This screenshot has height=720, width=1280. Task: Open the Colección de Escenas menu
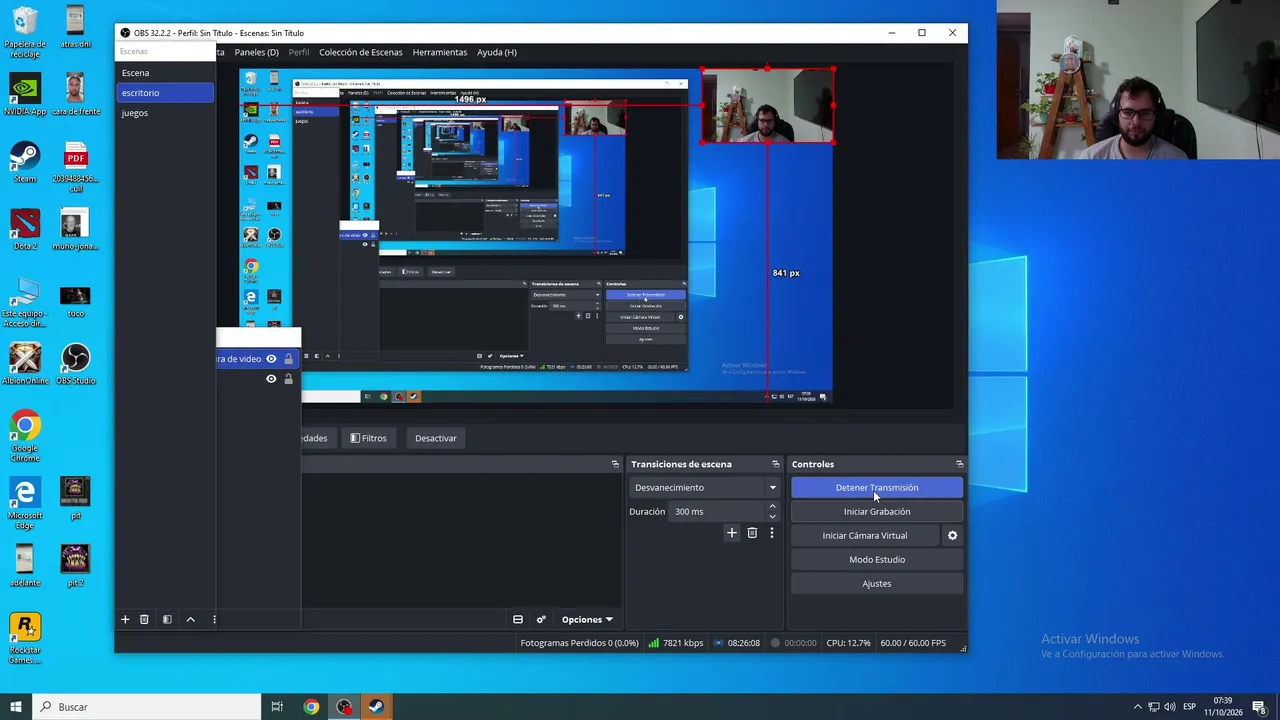(x=361, y=52)
